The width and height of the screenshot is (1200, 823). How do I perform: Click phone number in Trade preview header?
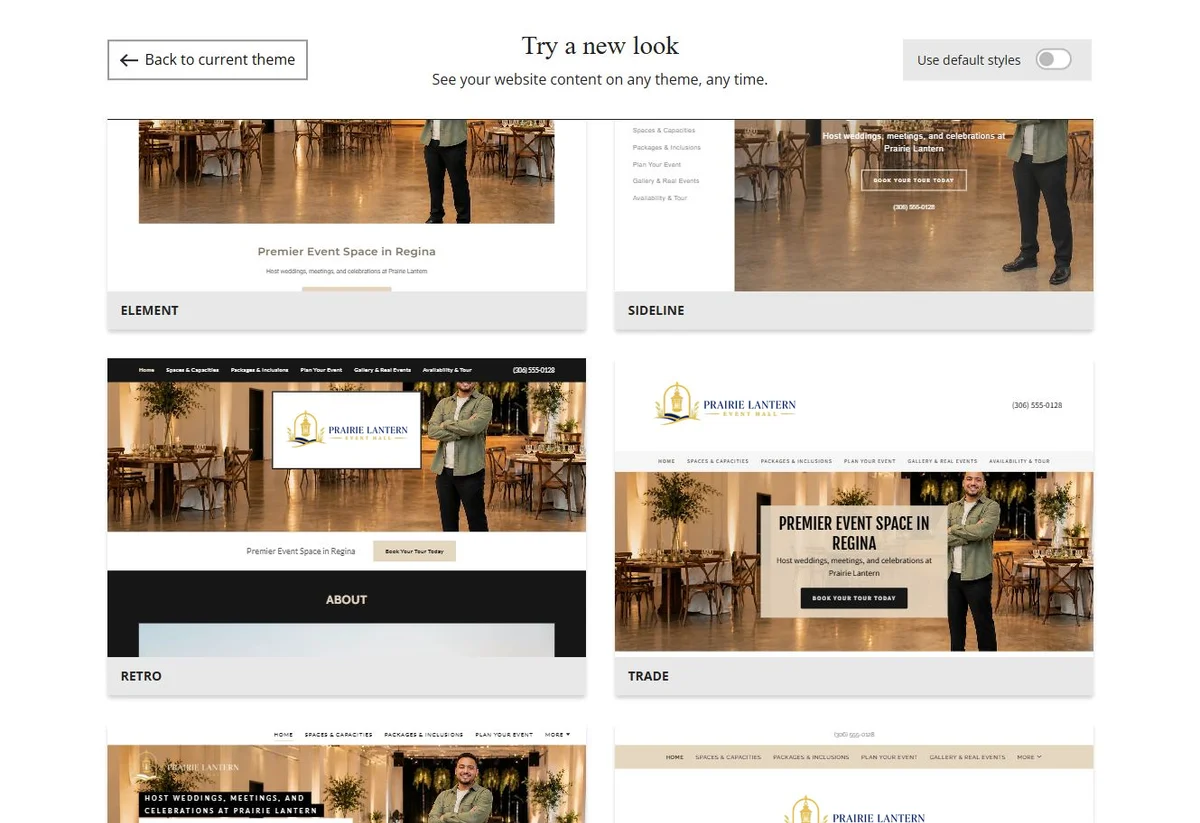click(1037, 405)
